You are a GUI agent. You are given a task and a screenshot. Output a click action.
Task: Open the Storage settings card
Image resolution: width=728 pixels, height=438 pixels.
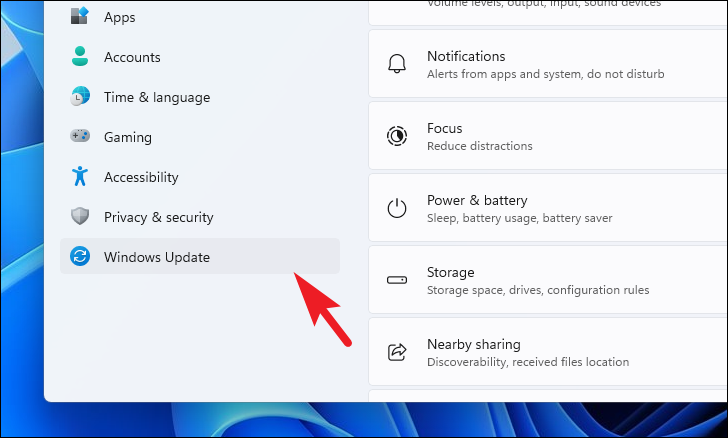(x=548, y=280)
